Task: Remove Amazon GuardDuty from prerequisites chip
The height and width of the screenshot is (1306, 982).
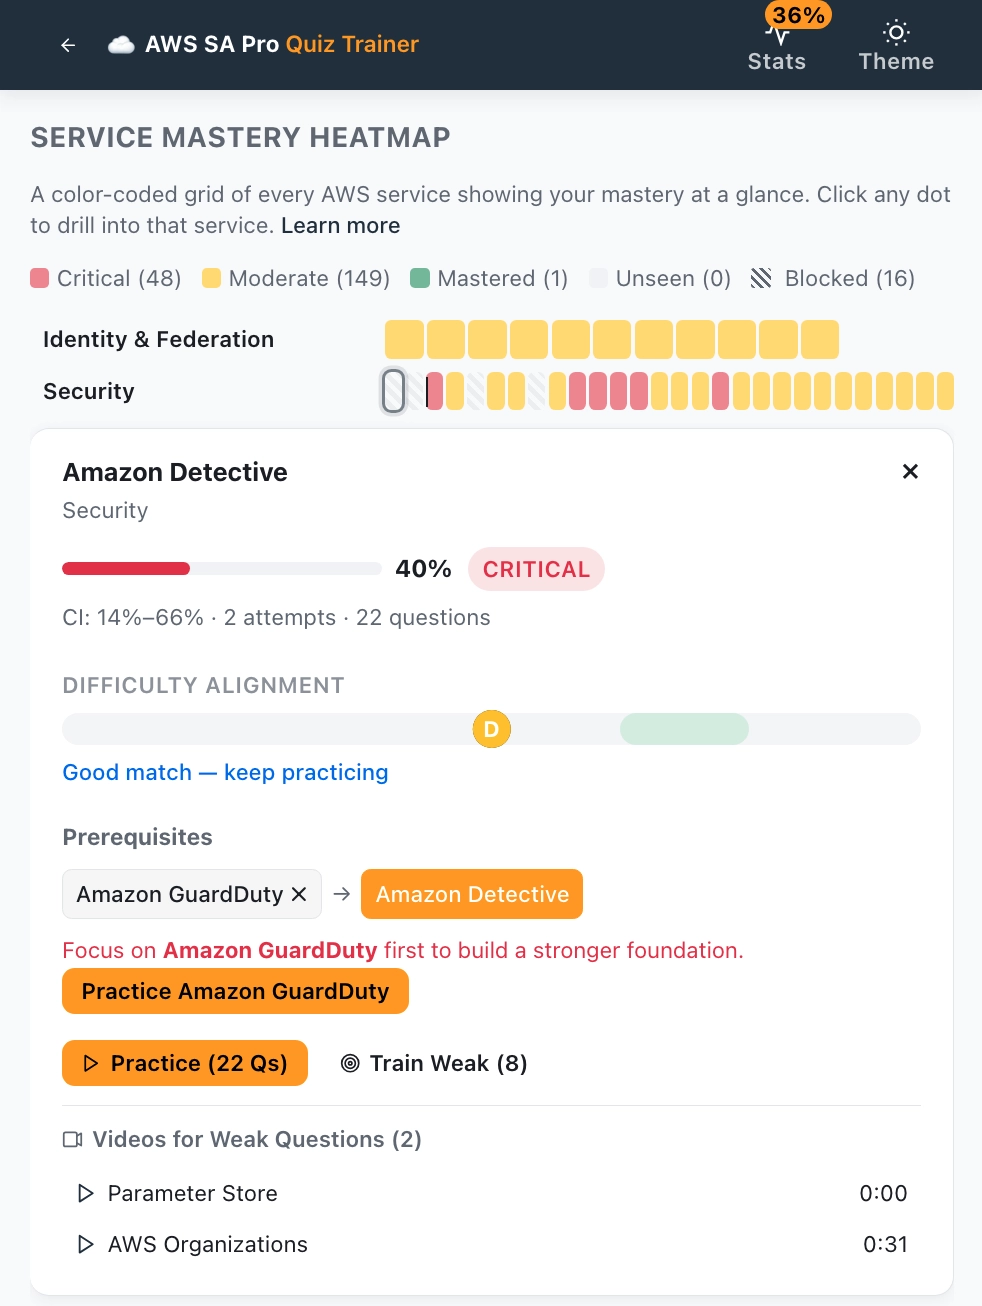Action: tap(298, 894)
